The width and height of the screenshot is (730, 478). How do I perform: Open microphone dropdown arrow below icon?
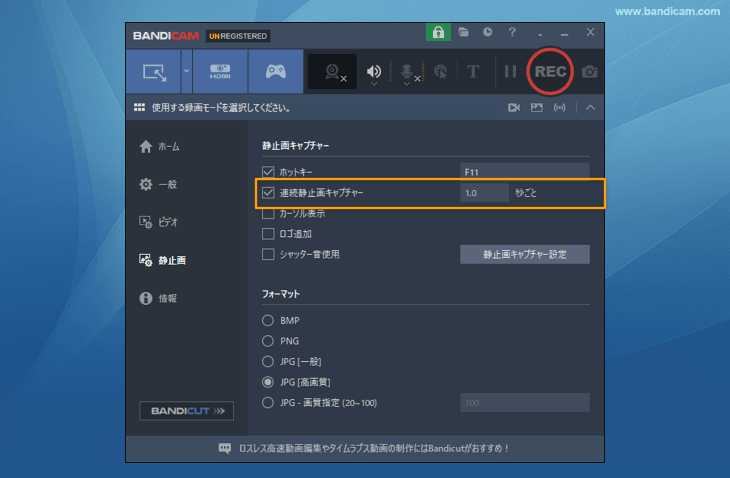coord(406,84)
